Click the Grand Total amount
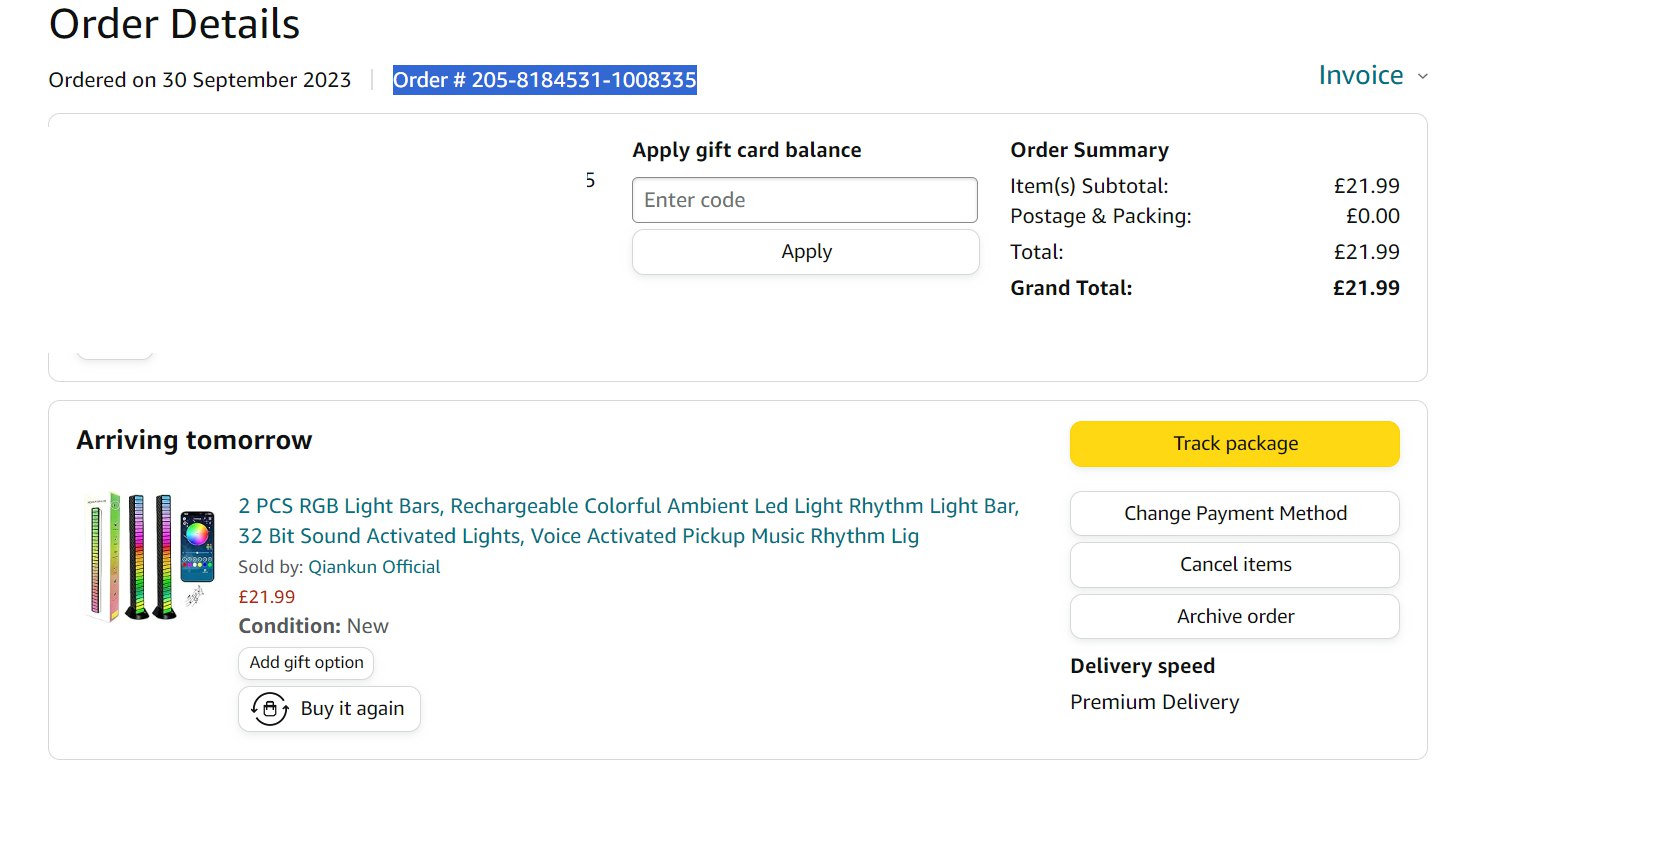The height and width of the screenshot is (866, 1667). click(1365, 288)
